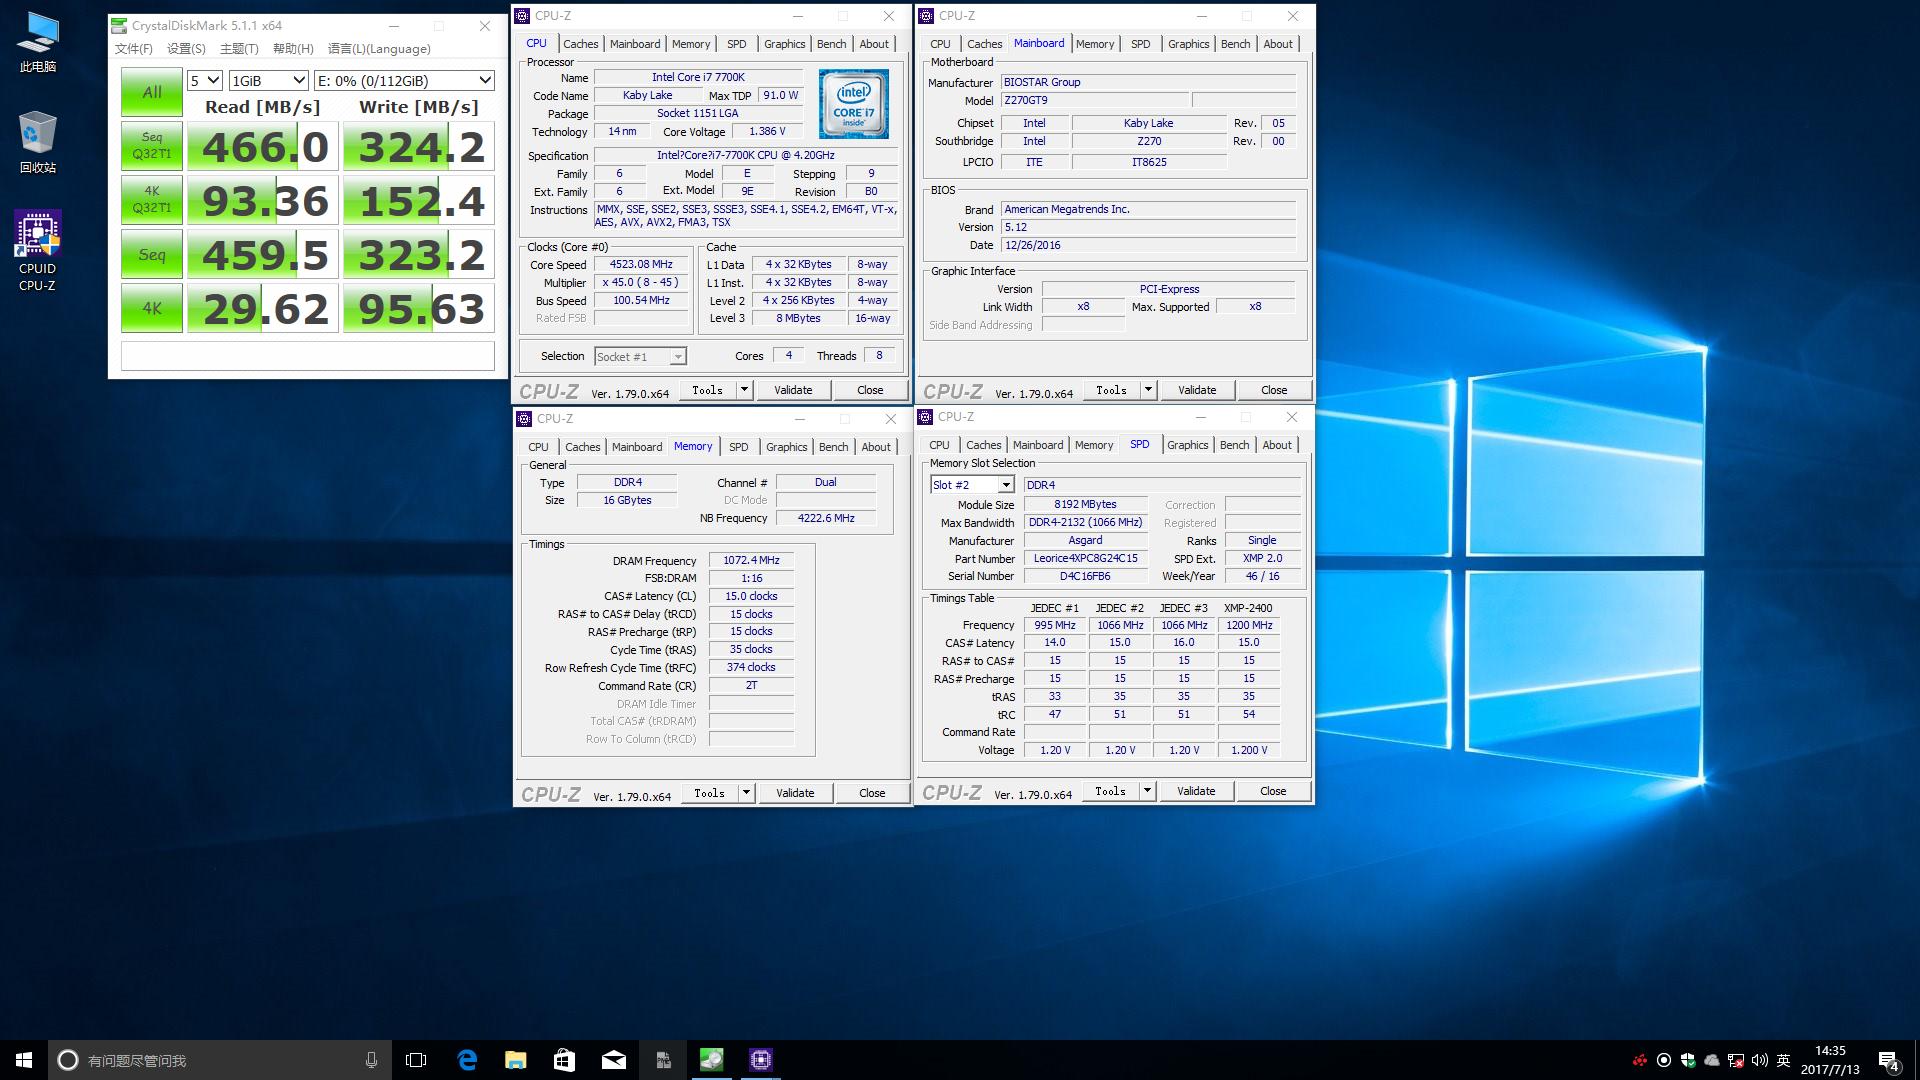
Task: Open File Explorer from taskbar
Action: pos(515,1060)
